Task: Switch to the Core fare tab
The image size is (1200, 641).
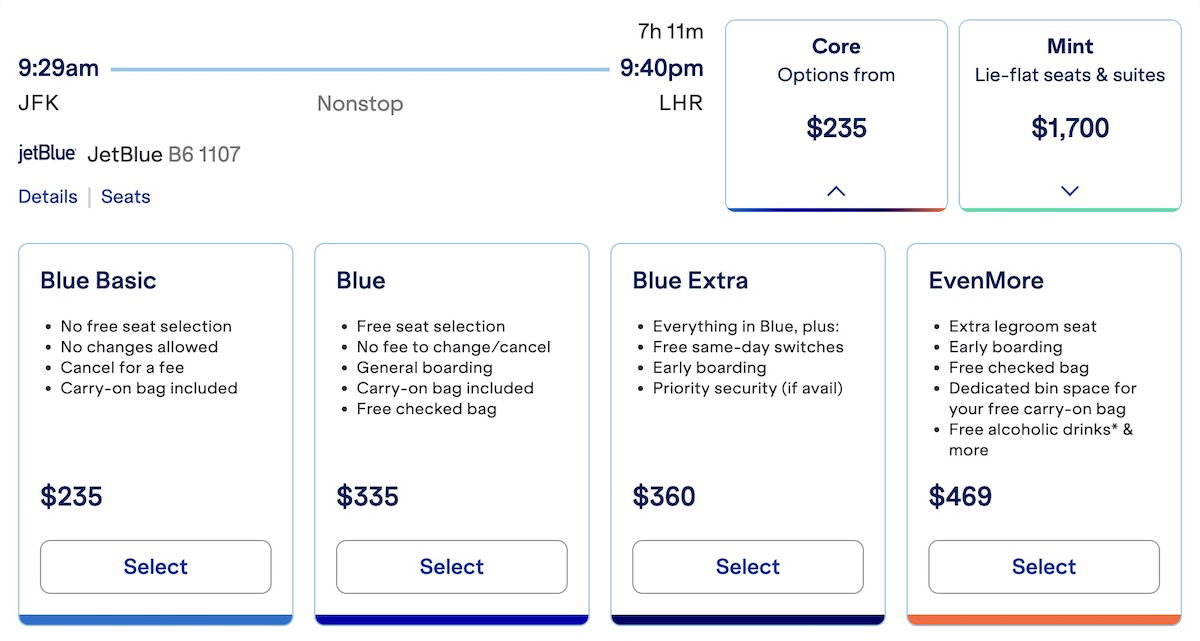Action: click(x=836, y=60)
